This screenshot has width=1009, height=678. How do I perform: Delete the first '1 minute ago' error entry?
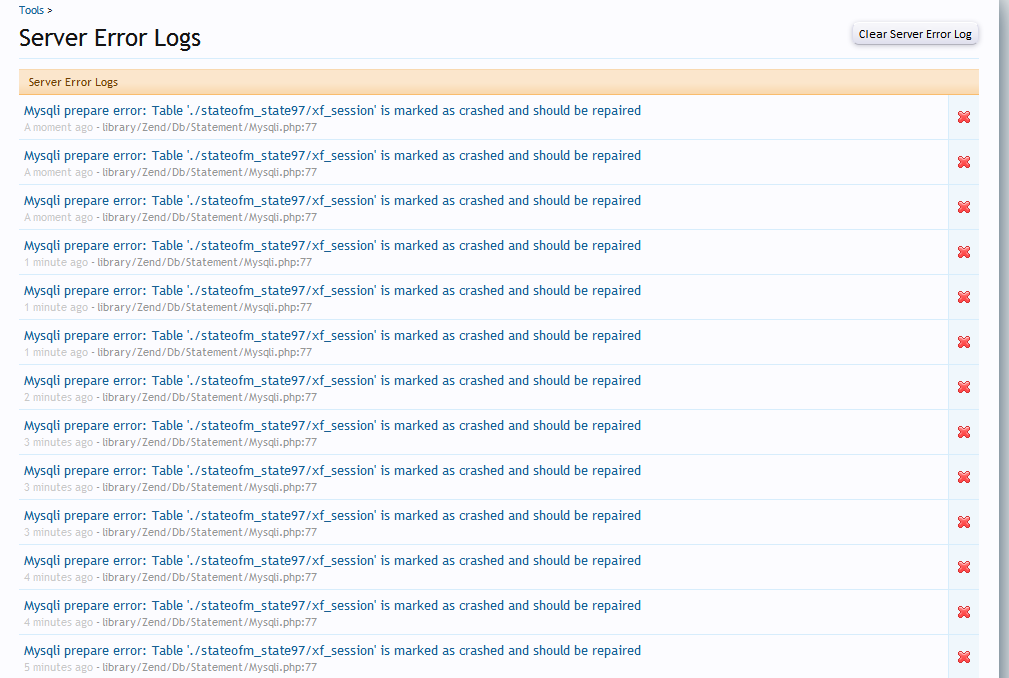click(963, 252)
